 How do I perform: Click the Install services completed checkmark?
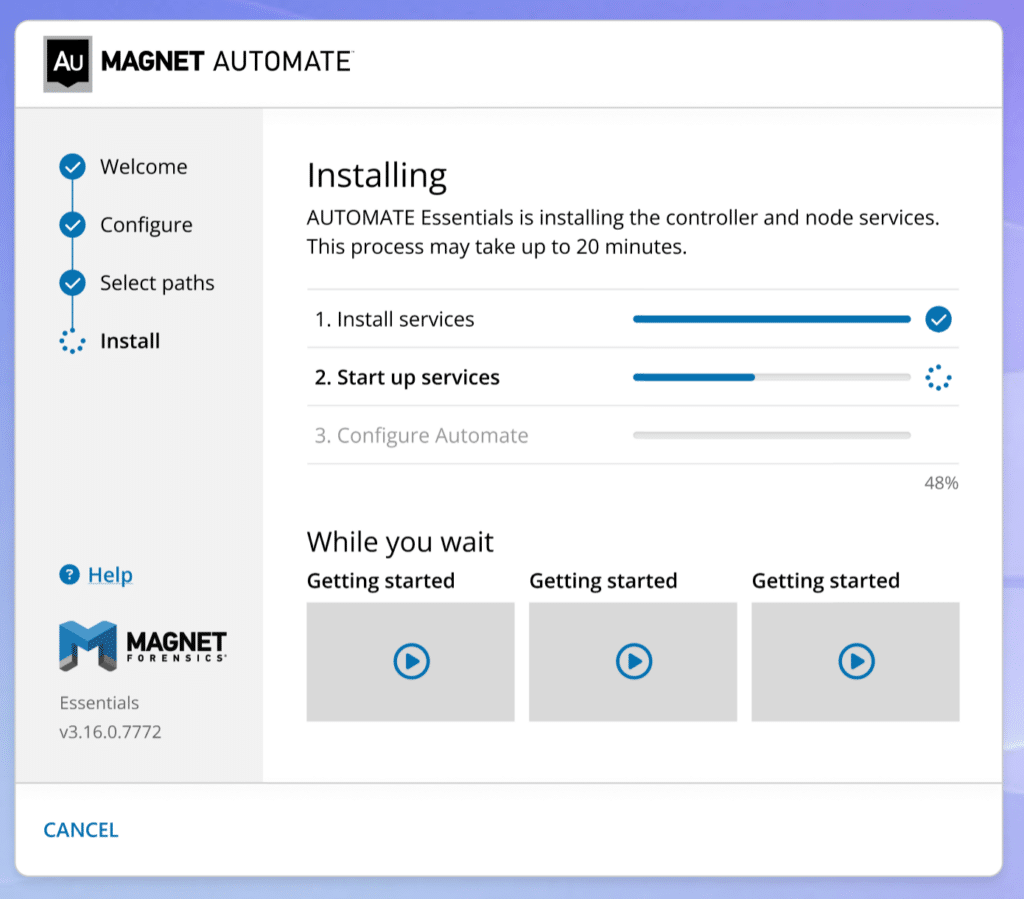tap(938, 320)
